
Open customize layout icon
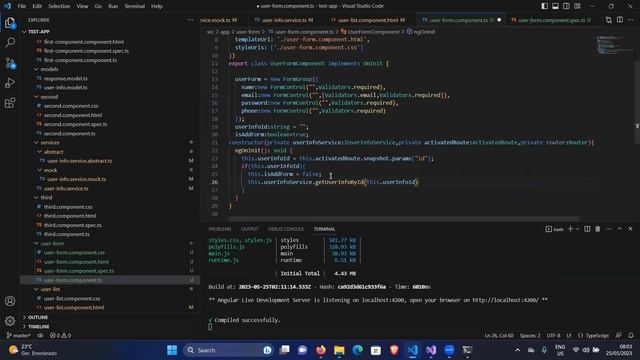click(577, 6)
